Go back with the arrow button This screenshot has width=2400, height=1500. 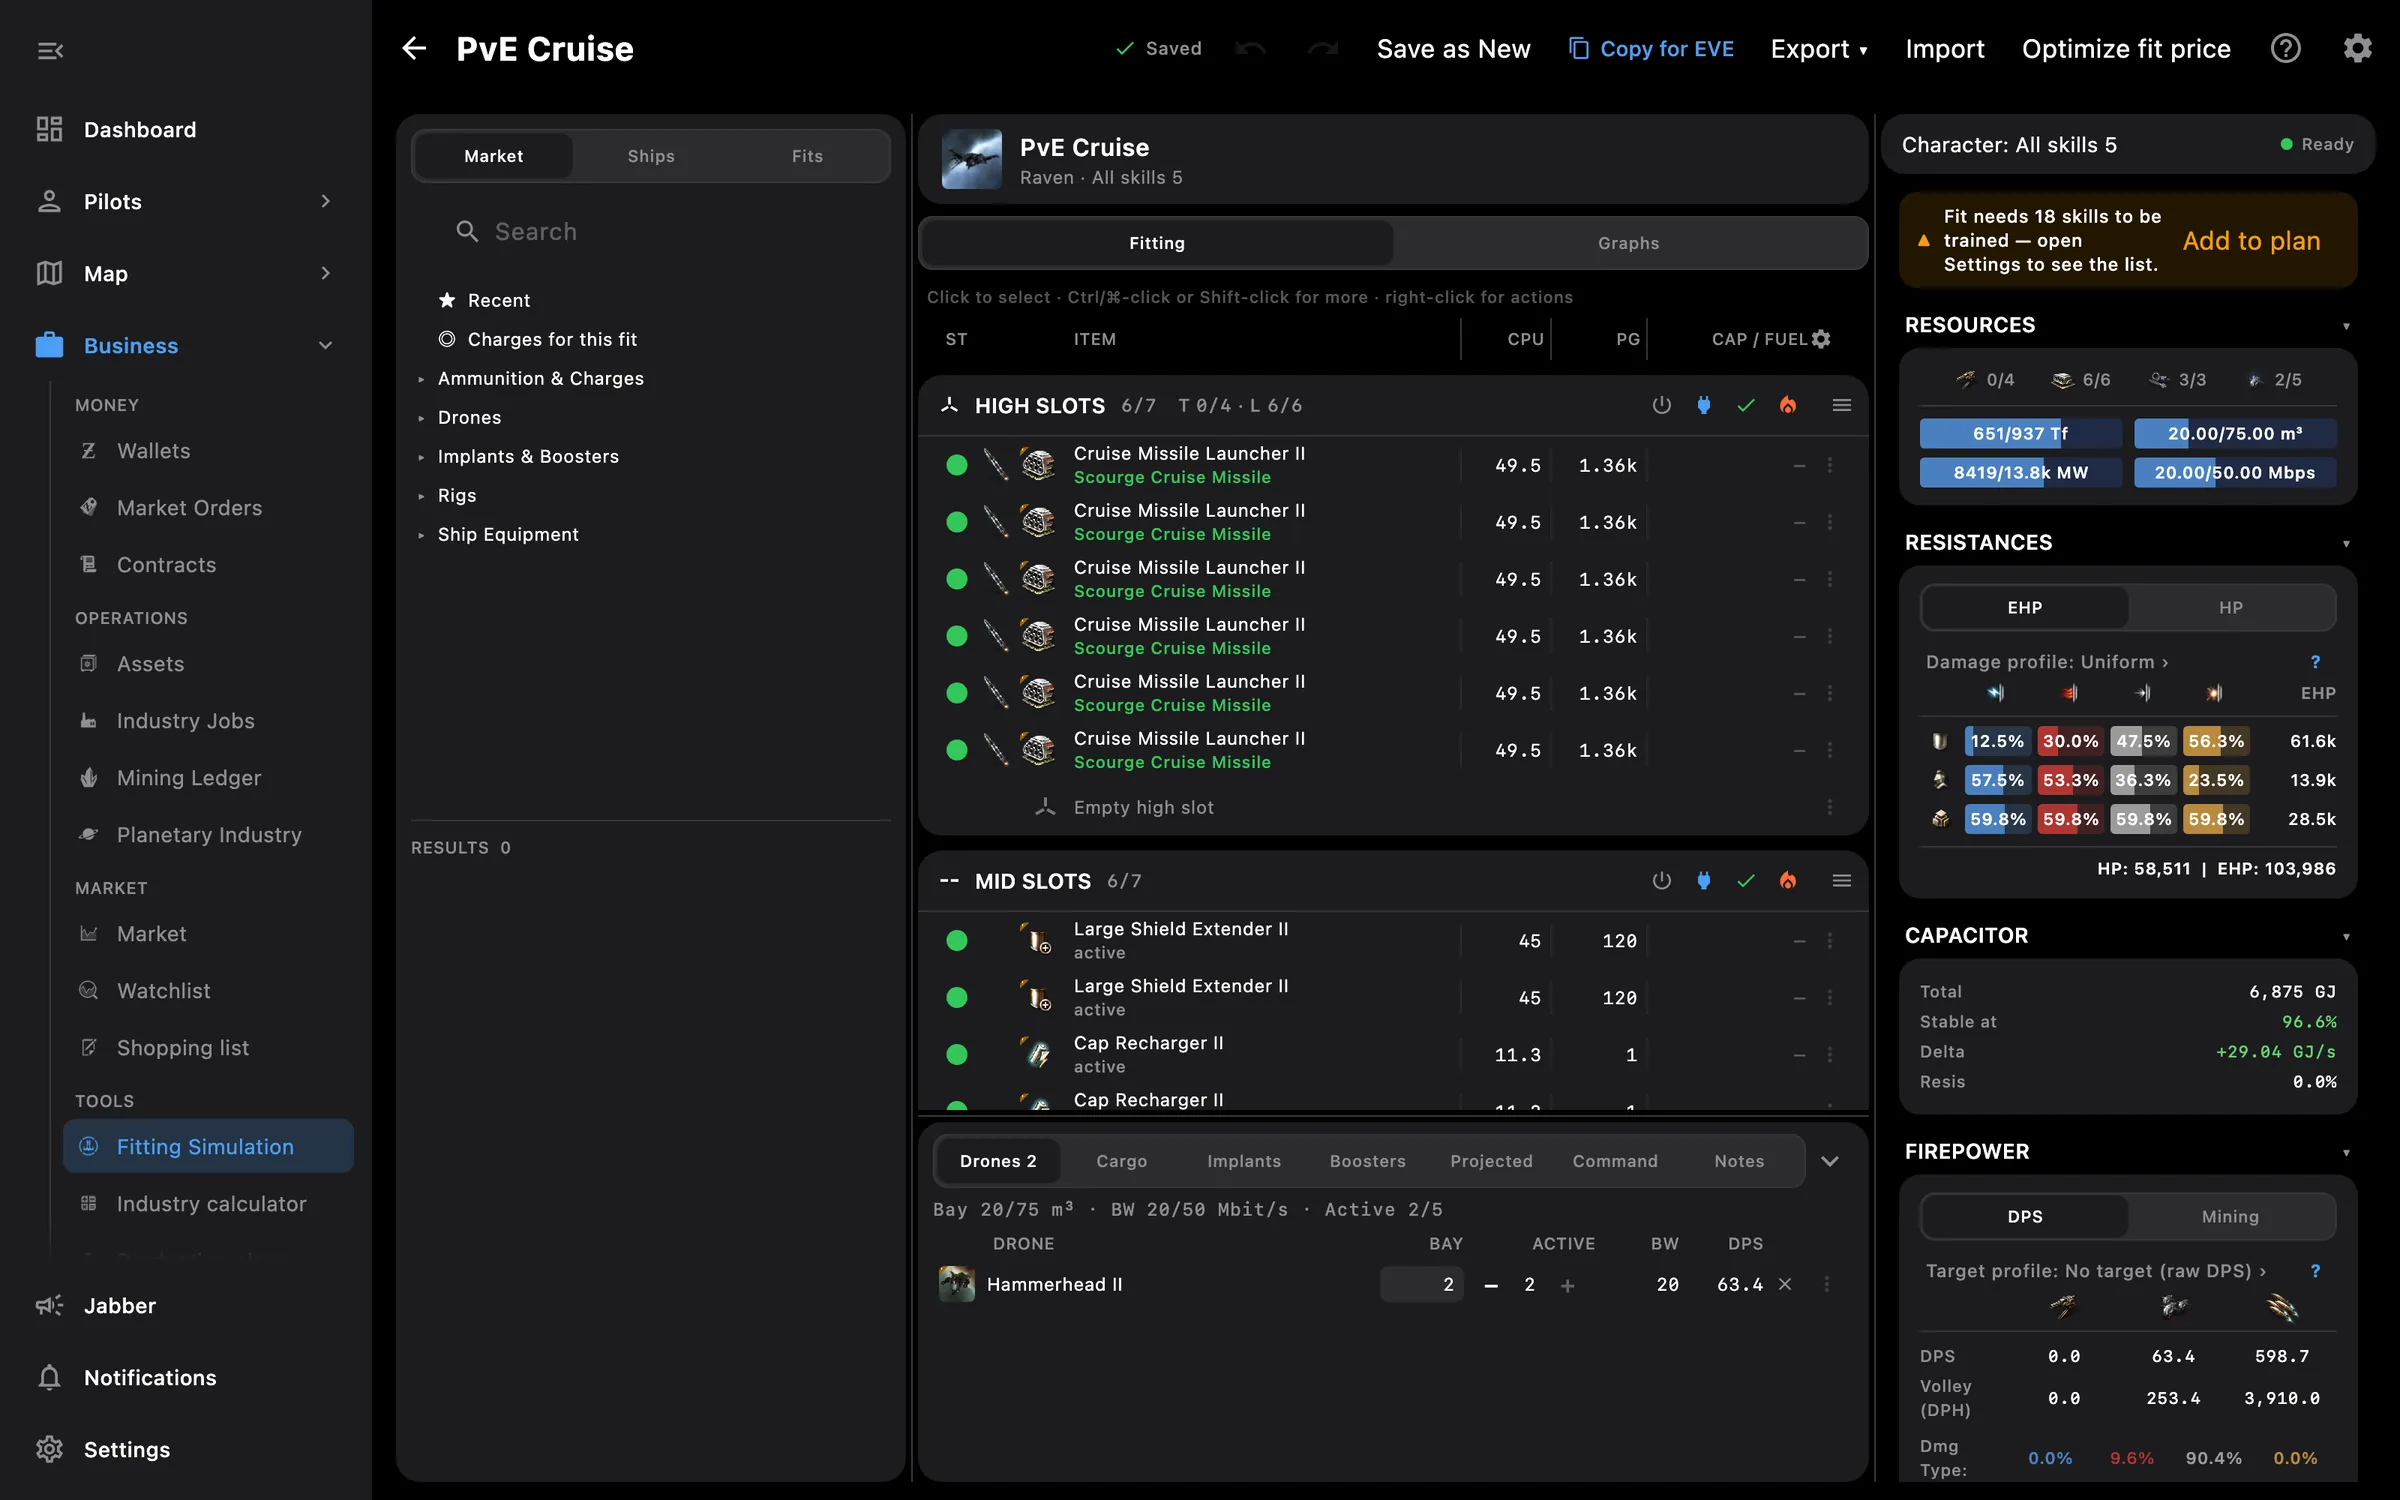(414, 48)
